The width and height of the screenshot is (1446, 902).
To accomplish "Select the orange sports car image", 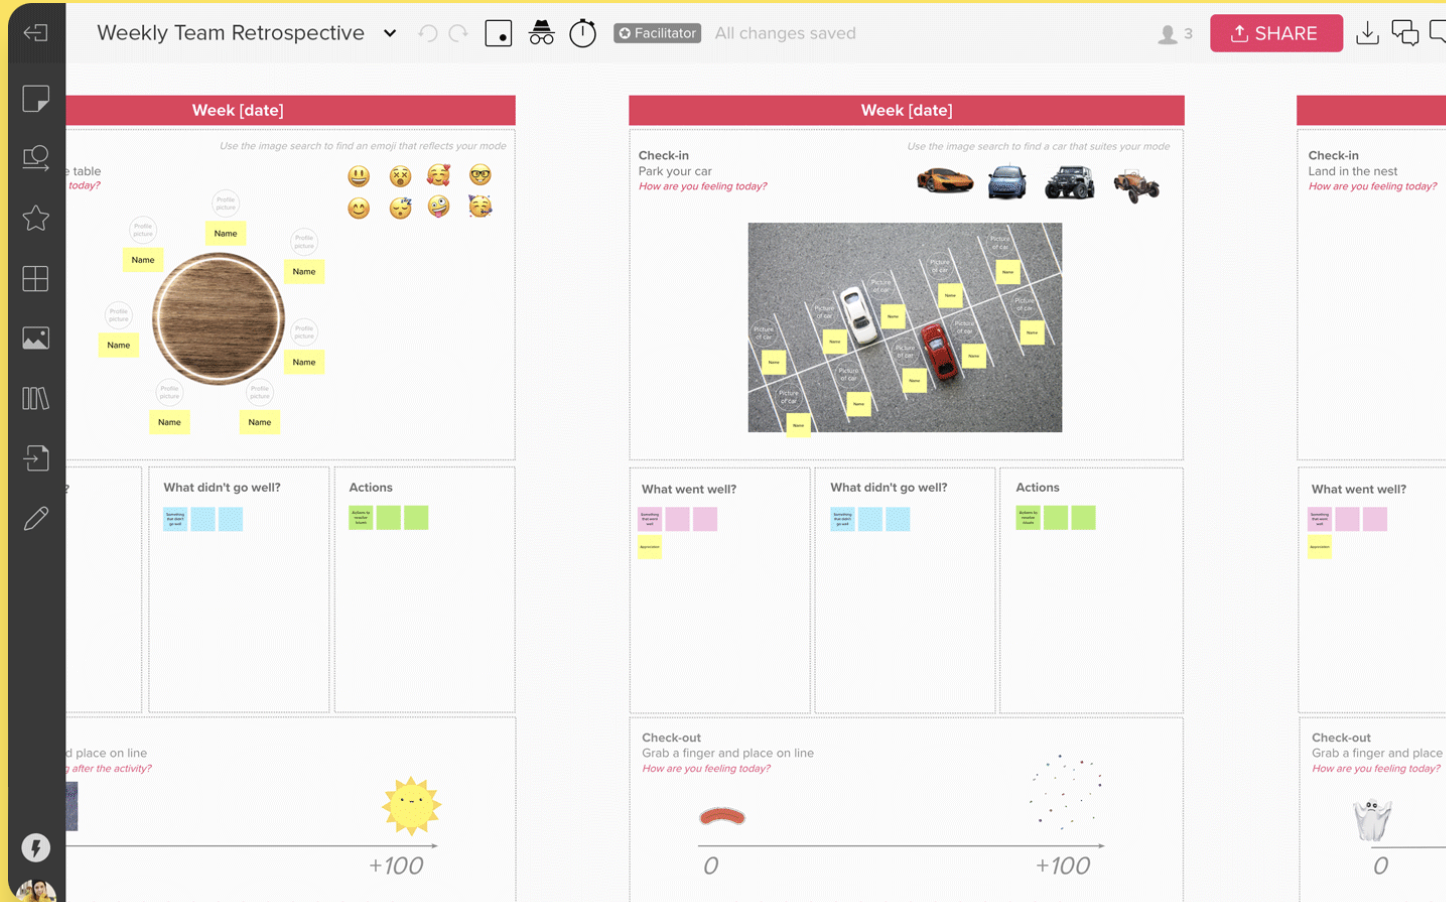I will click(x=944, y=181).
